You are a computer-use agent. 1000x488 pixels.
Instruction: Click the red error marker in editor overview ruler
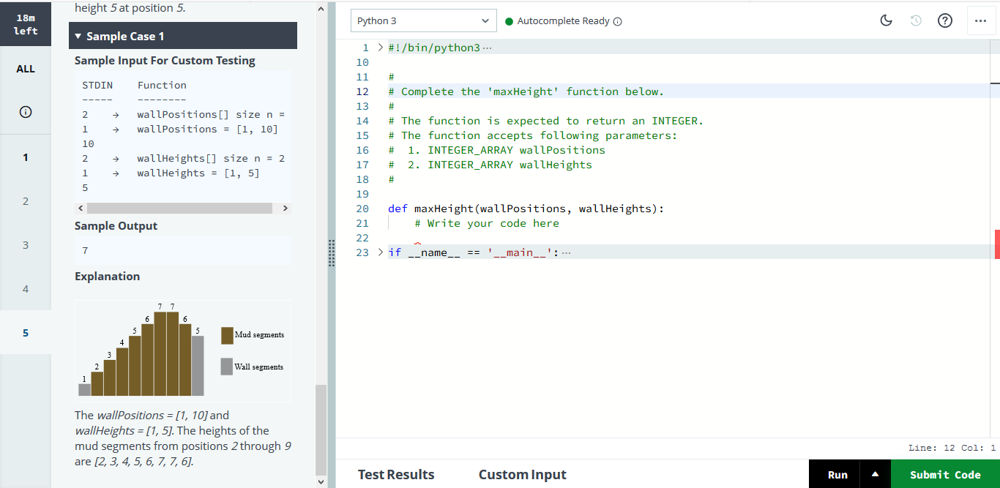(997, 245)
